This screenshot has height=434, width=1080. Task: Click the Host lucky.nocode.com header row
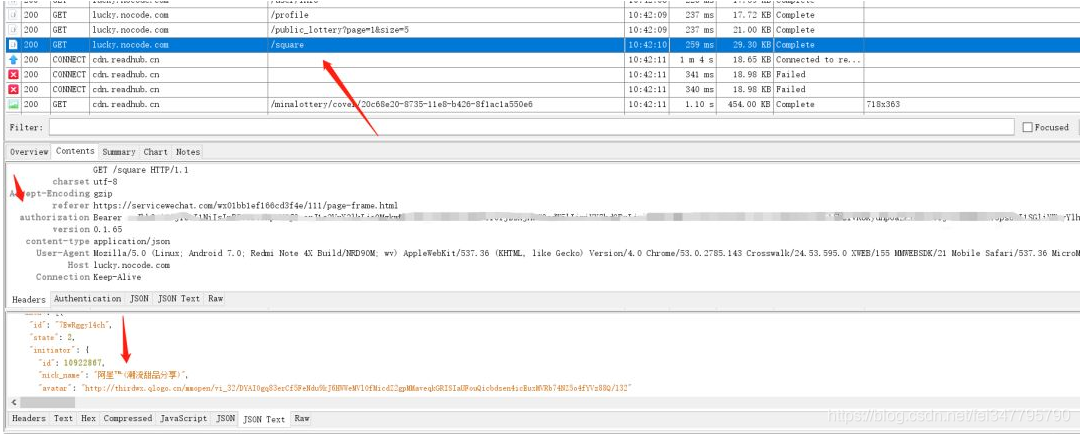[118, 266]
